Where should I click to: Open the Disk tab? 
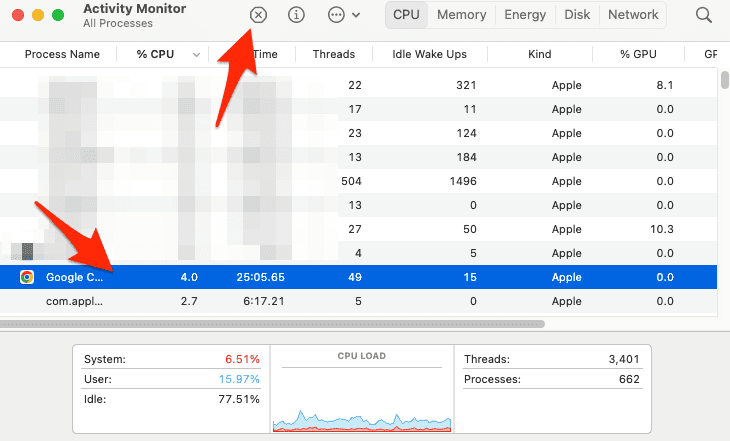coord(577,15)
